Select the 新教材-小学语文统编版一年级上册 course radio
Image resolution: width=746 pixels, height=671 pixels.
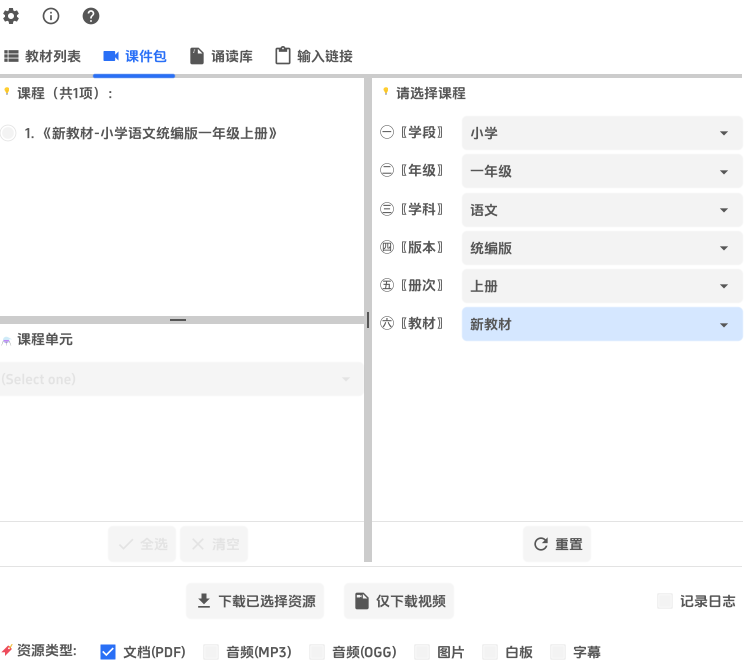point(9,133)
